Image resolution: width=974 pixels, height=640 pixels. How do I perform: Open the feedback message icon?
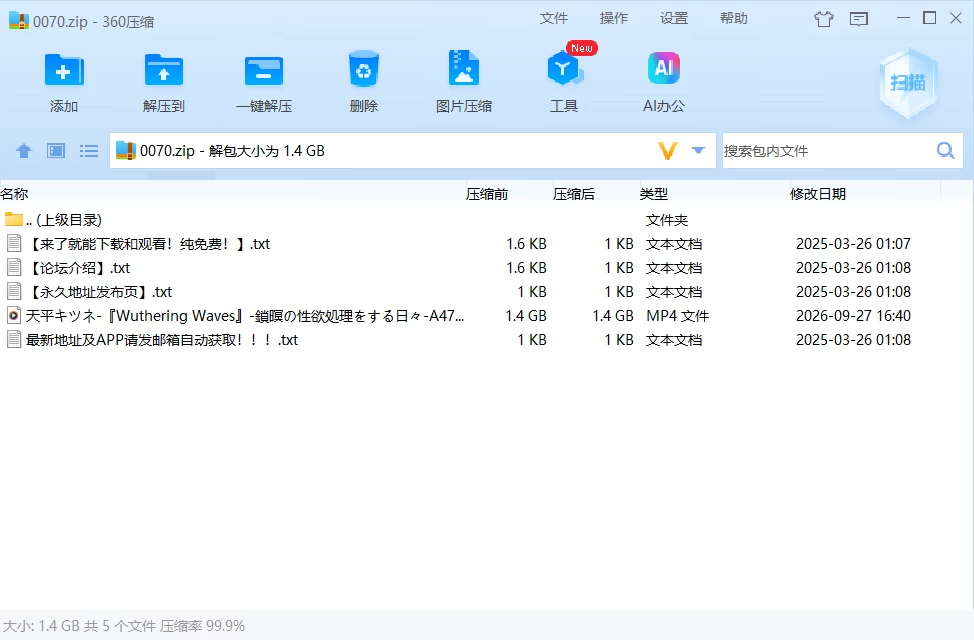coord(858,19)
